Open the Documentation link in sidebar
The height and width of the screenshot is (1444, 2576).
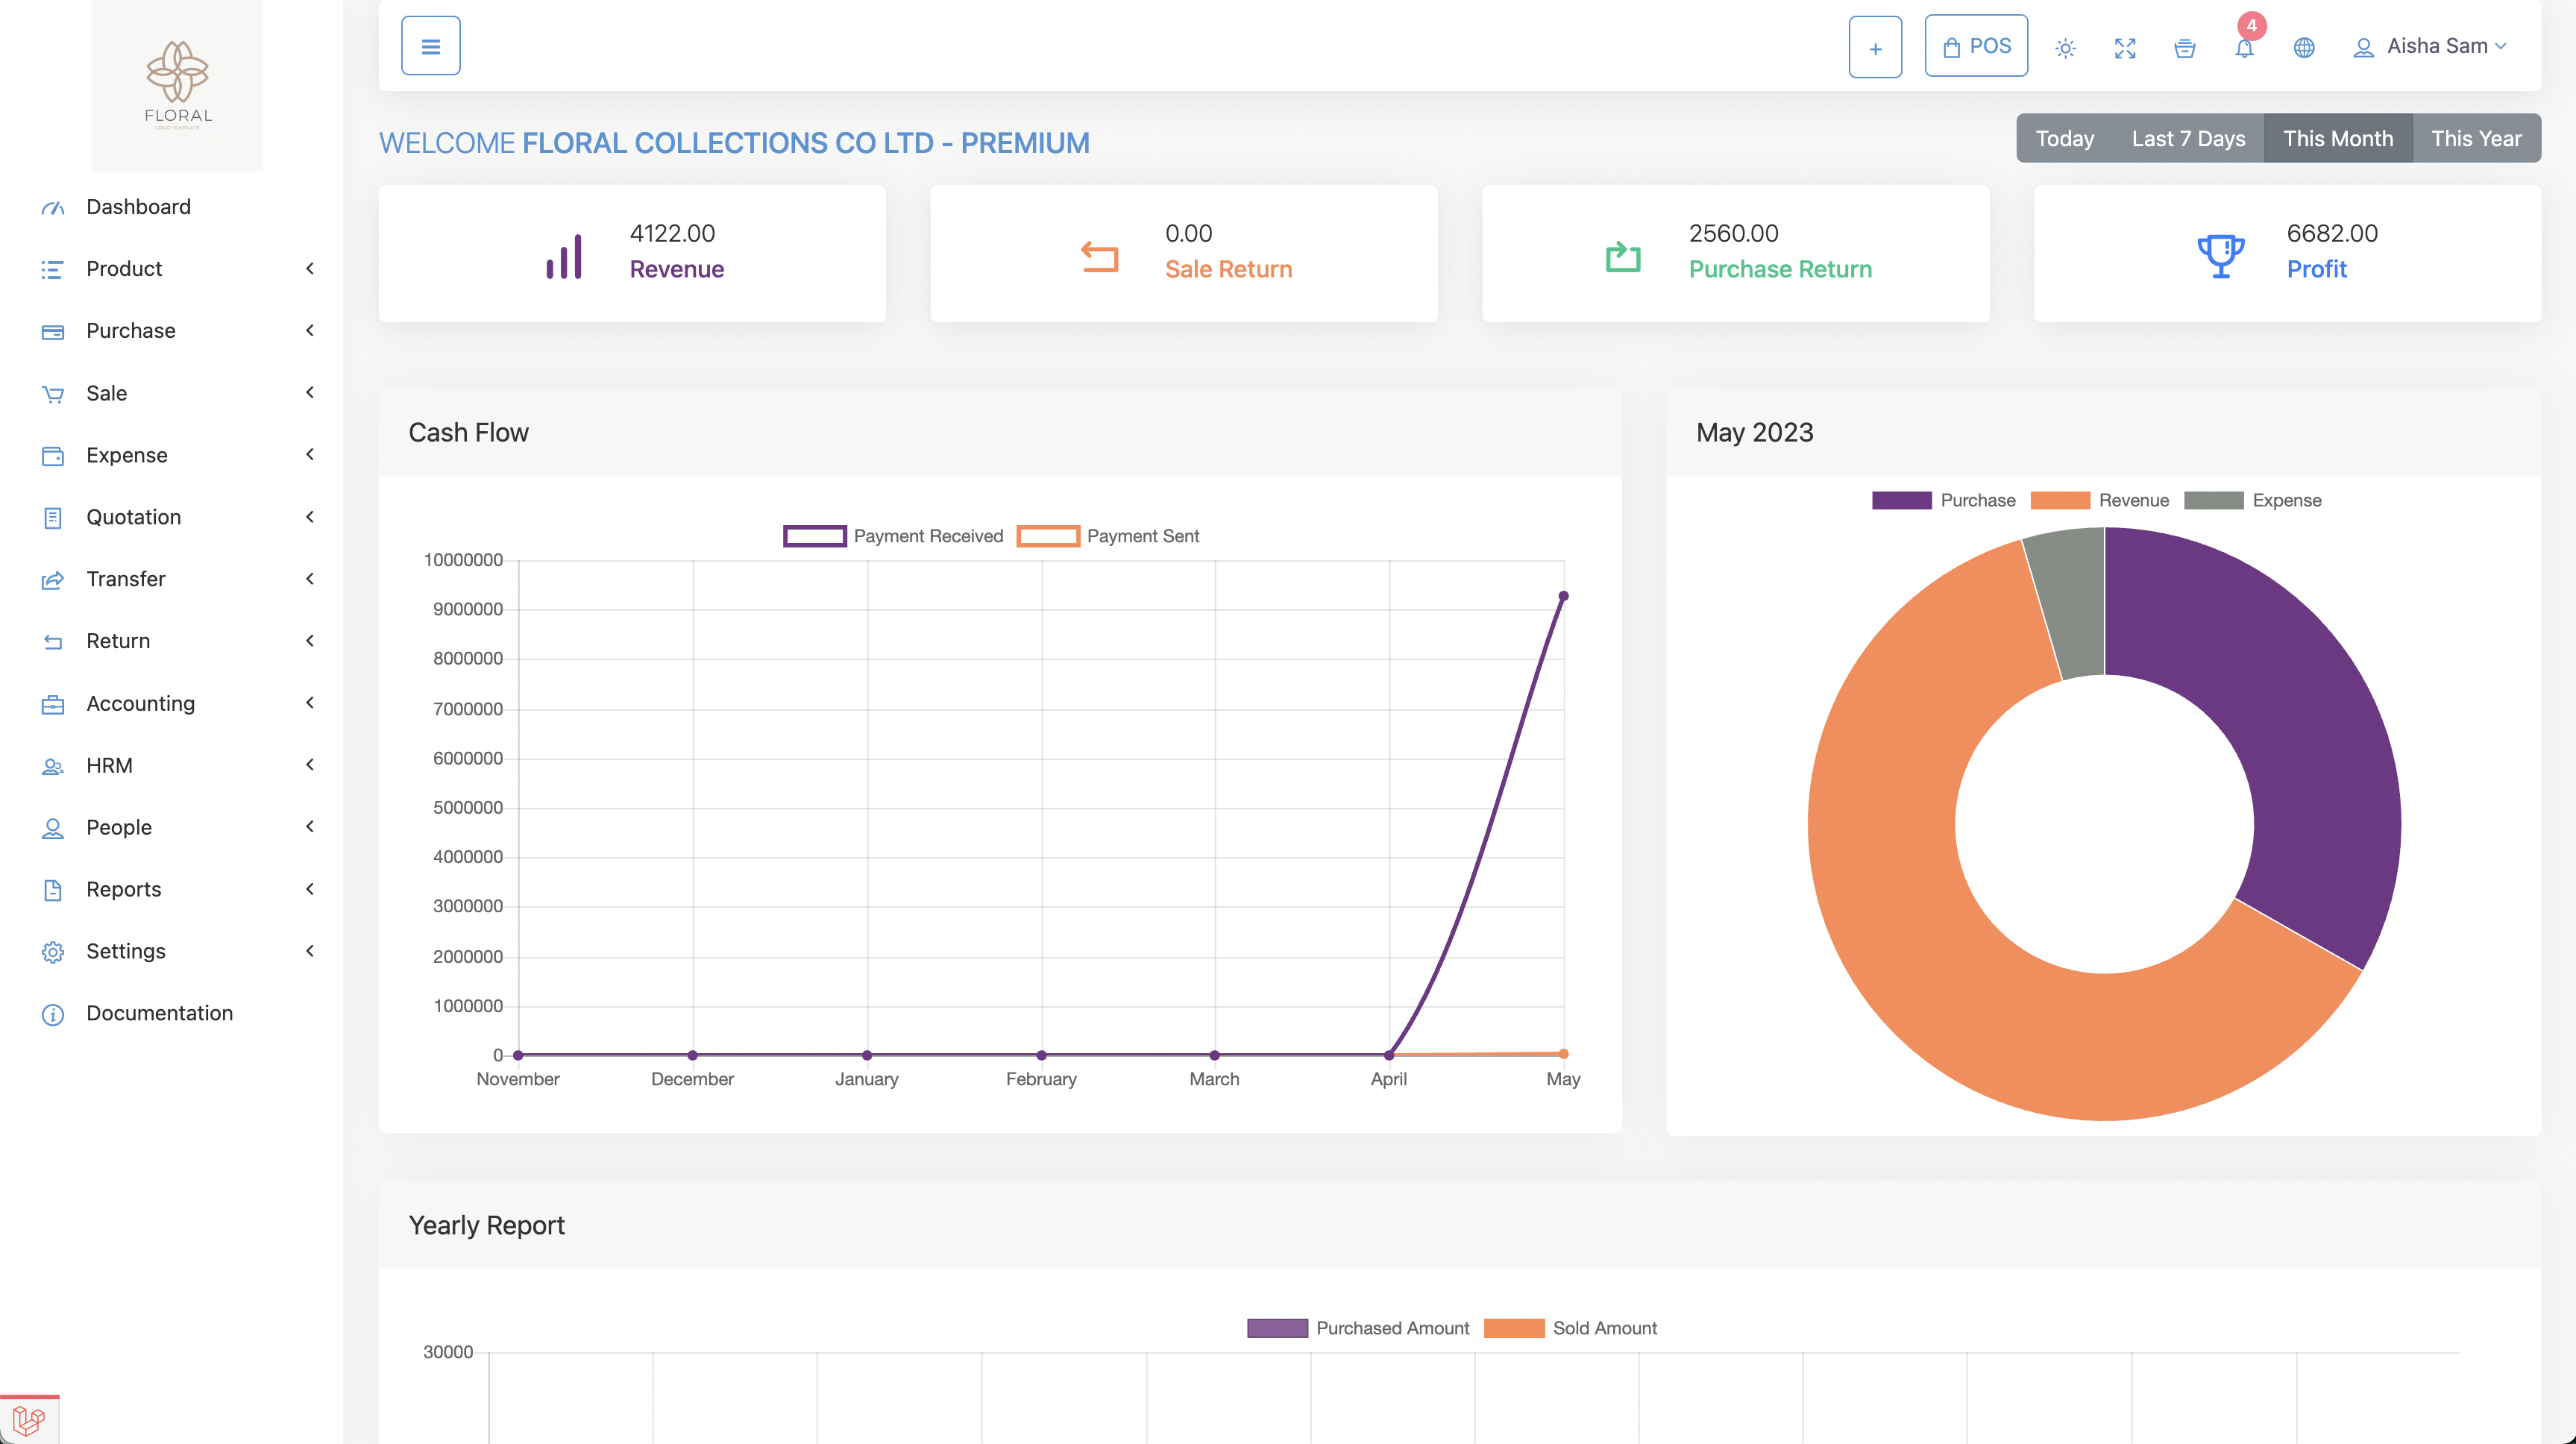click(x=159, y=1013)
